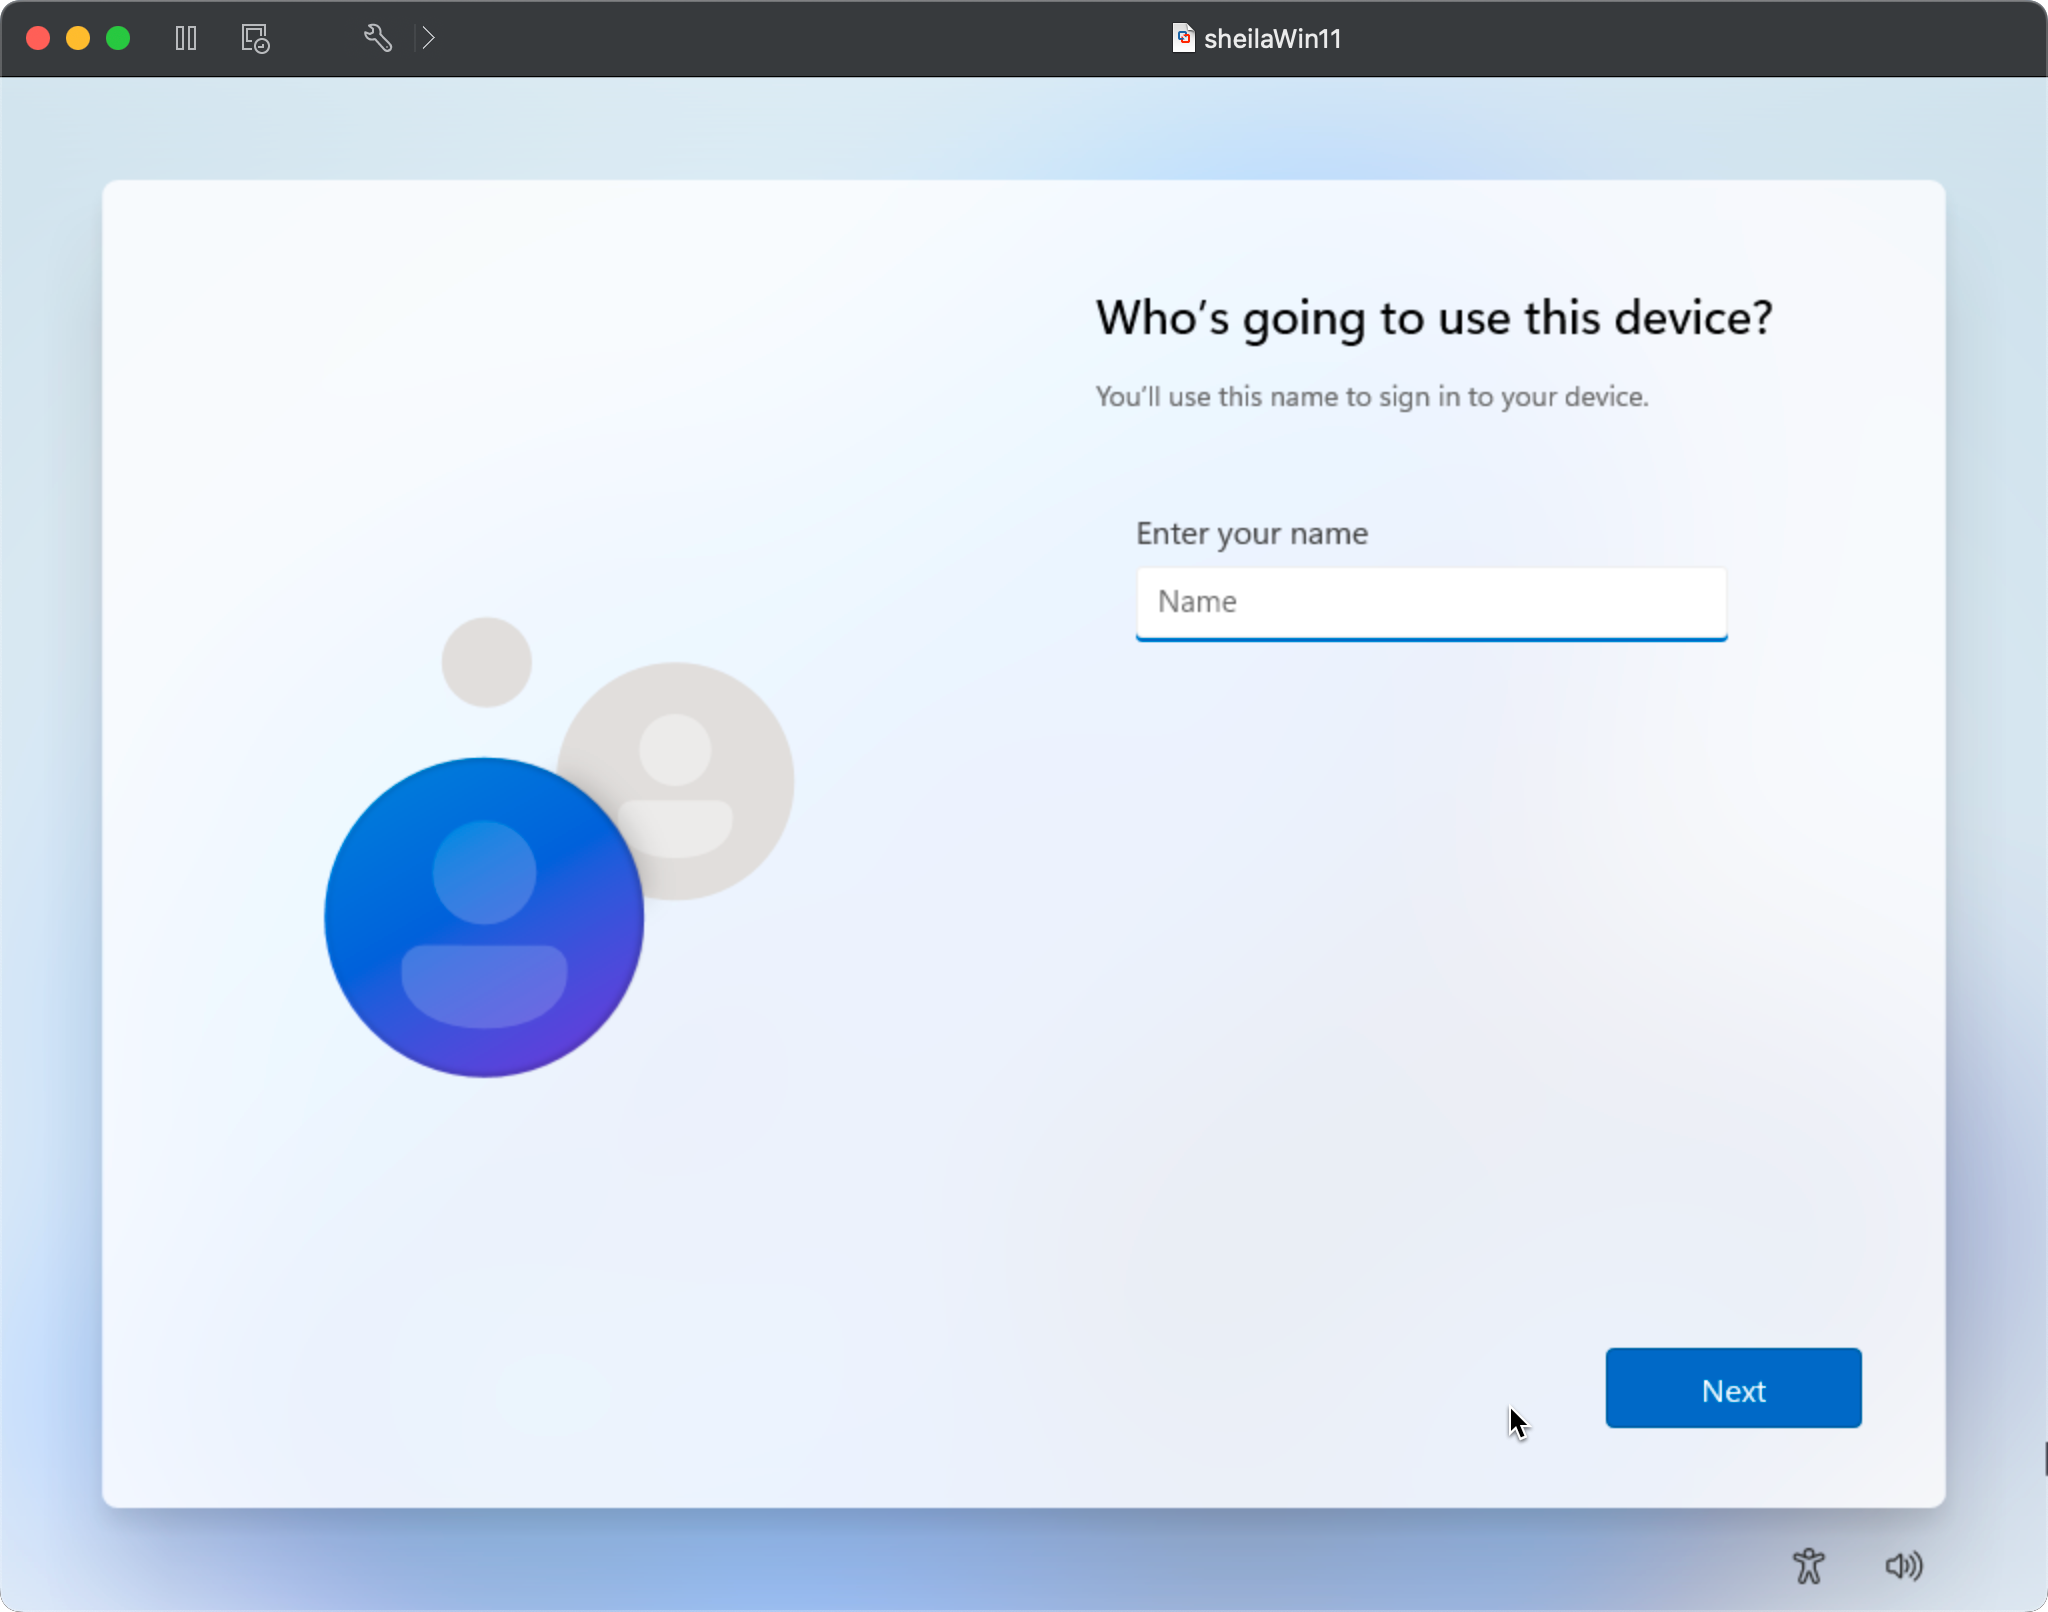Expand the toolbar chevron arrow
Screen dimensions: 2048x1612
pos(428,38)
